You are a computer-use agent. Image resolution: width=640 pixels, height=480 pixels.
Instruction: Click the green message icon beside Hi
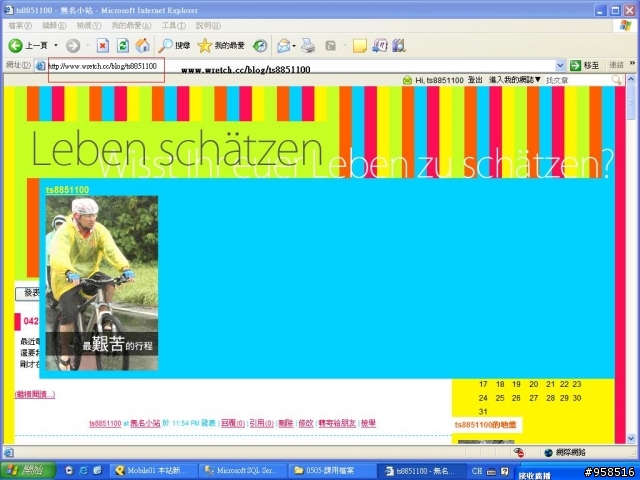[407, 80]
